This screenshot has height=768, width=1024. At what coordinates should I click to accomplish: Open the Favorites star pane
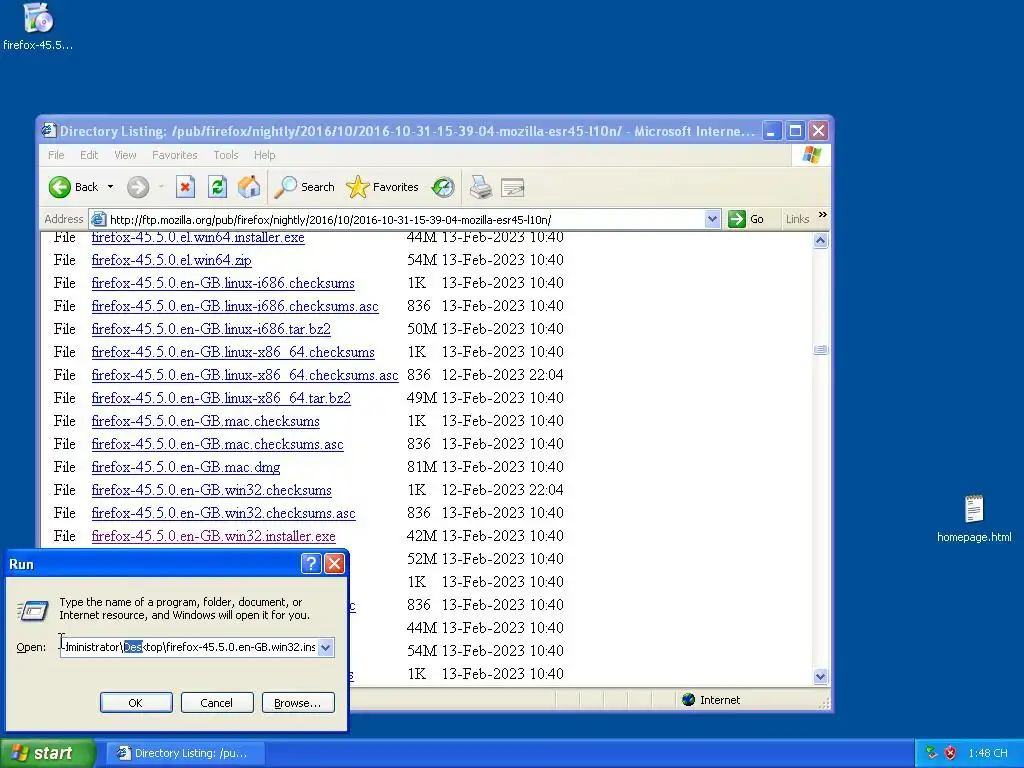(x=383, y=187)
